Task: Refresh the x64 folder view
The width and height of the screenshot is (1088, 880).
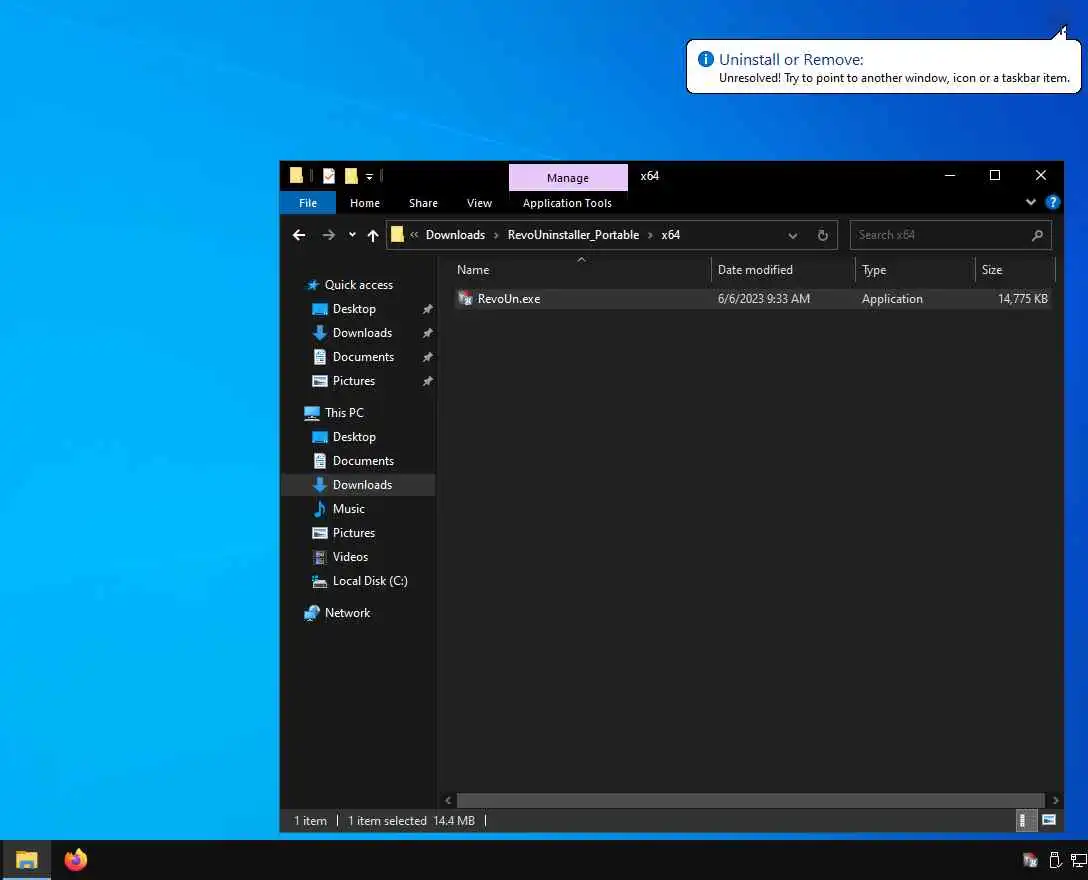Action: tap(822, 235)
